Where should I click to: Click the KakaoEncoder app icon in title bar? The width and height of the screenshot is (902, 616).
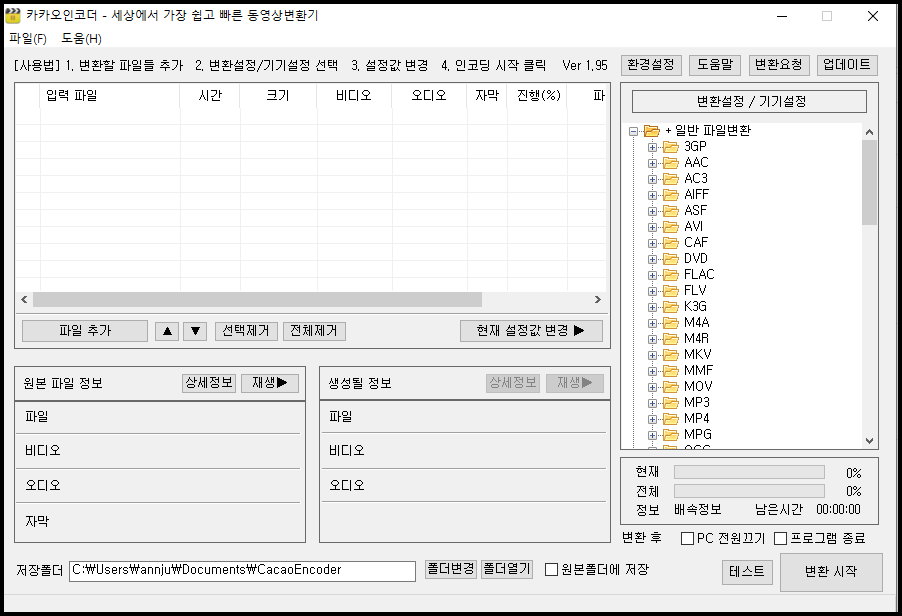point(13,16)
